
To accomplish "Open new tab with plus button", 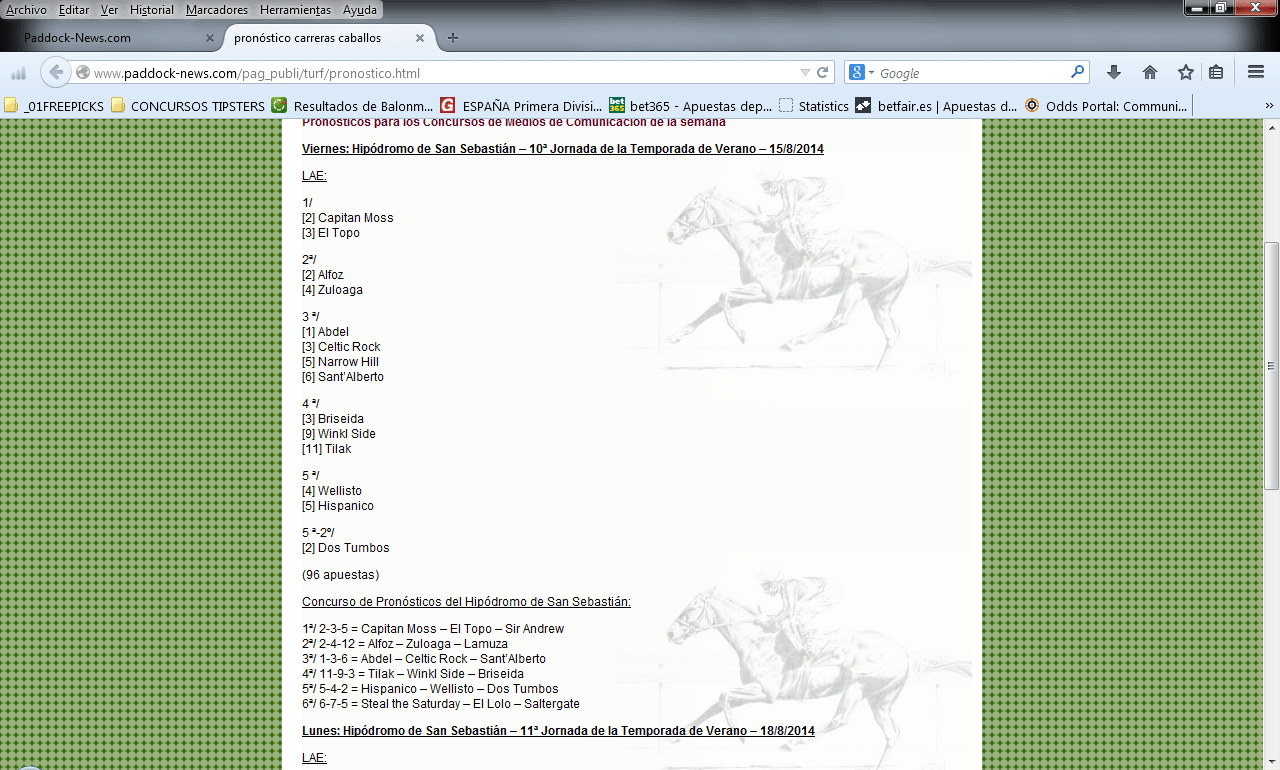I will click(x=453, y=38).
